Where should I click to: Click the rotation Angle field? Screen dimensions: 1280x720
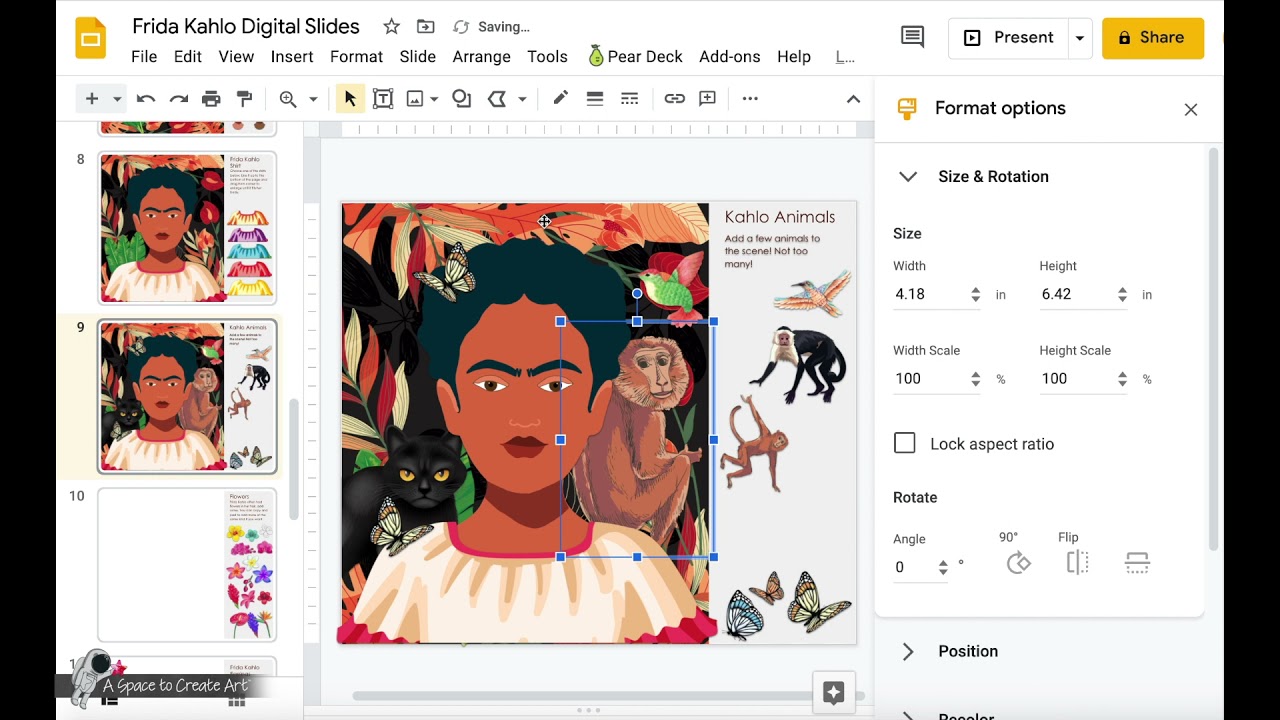[914, 567]
